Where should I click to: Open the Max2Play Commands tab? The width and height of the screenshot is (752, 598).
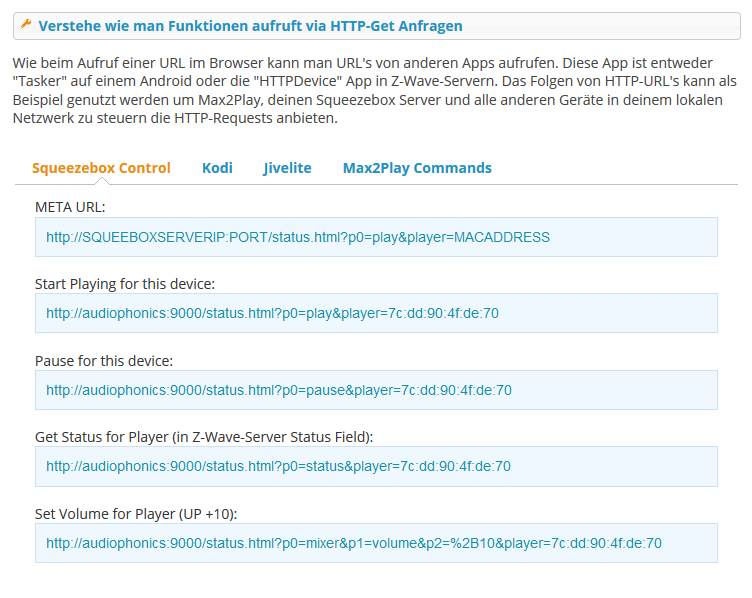417,168
